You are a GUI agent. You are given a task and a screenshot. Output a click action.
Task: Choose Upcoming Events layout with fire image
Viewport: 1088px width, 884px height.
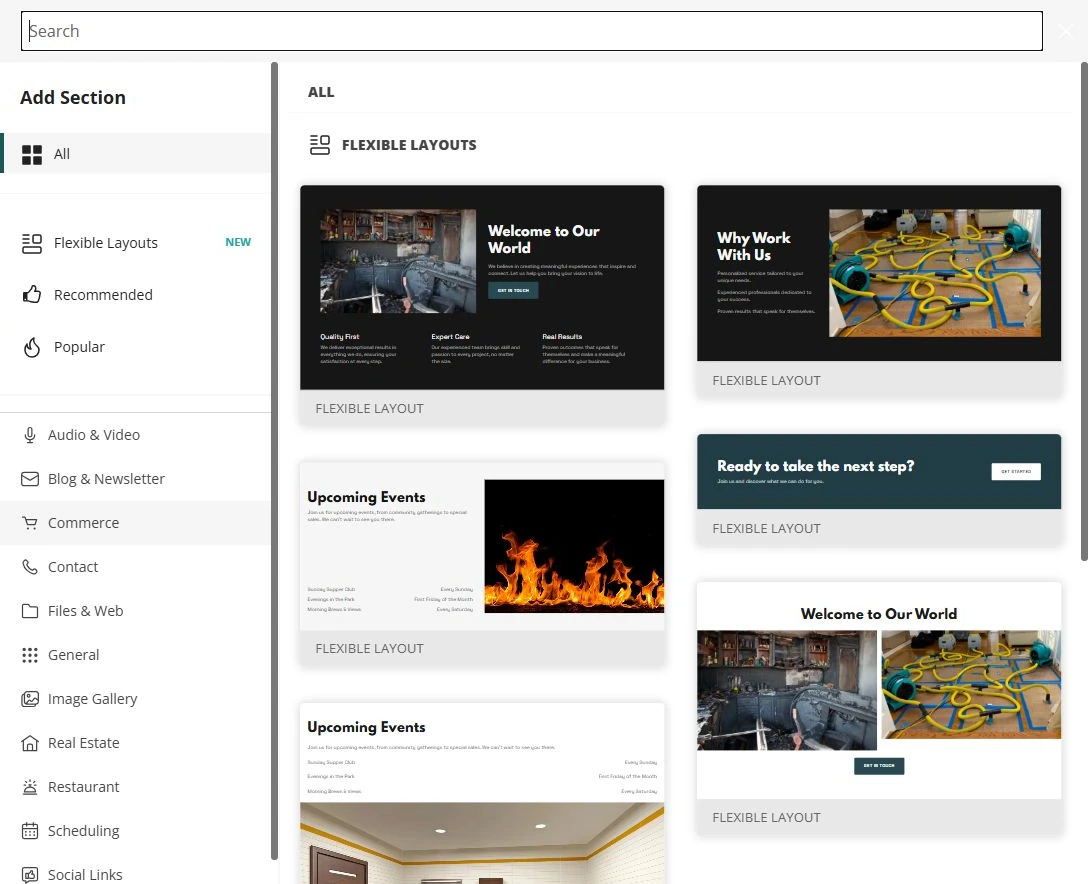(482, 563)
